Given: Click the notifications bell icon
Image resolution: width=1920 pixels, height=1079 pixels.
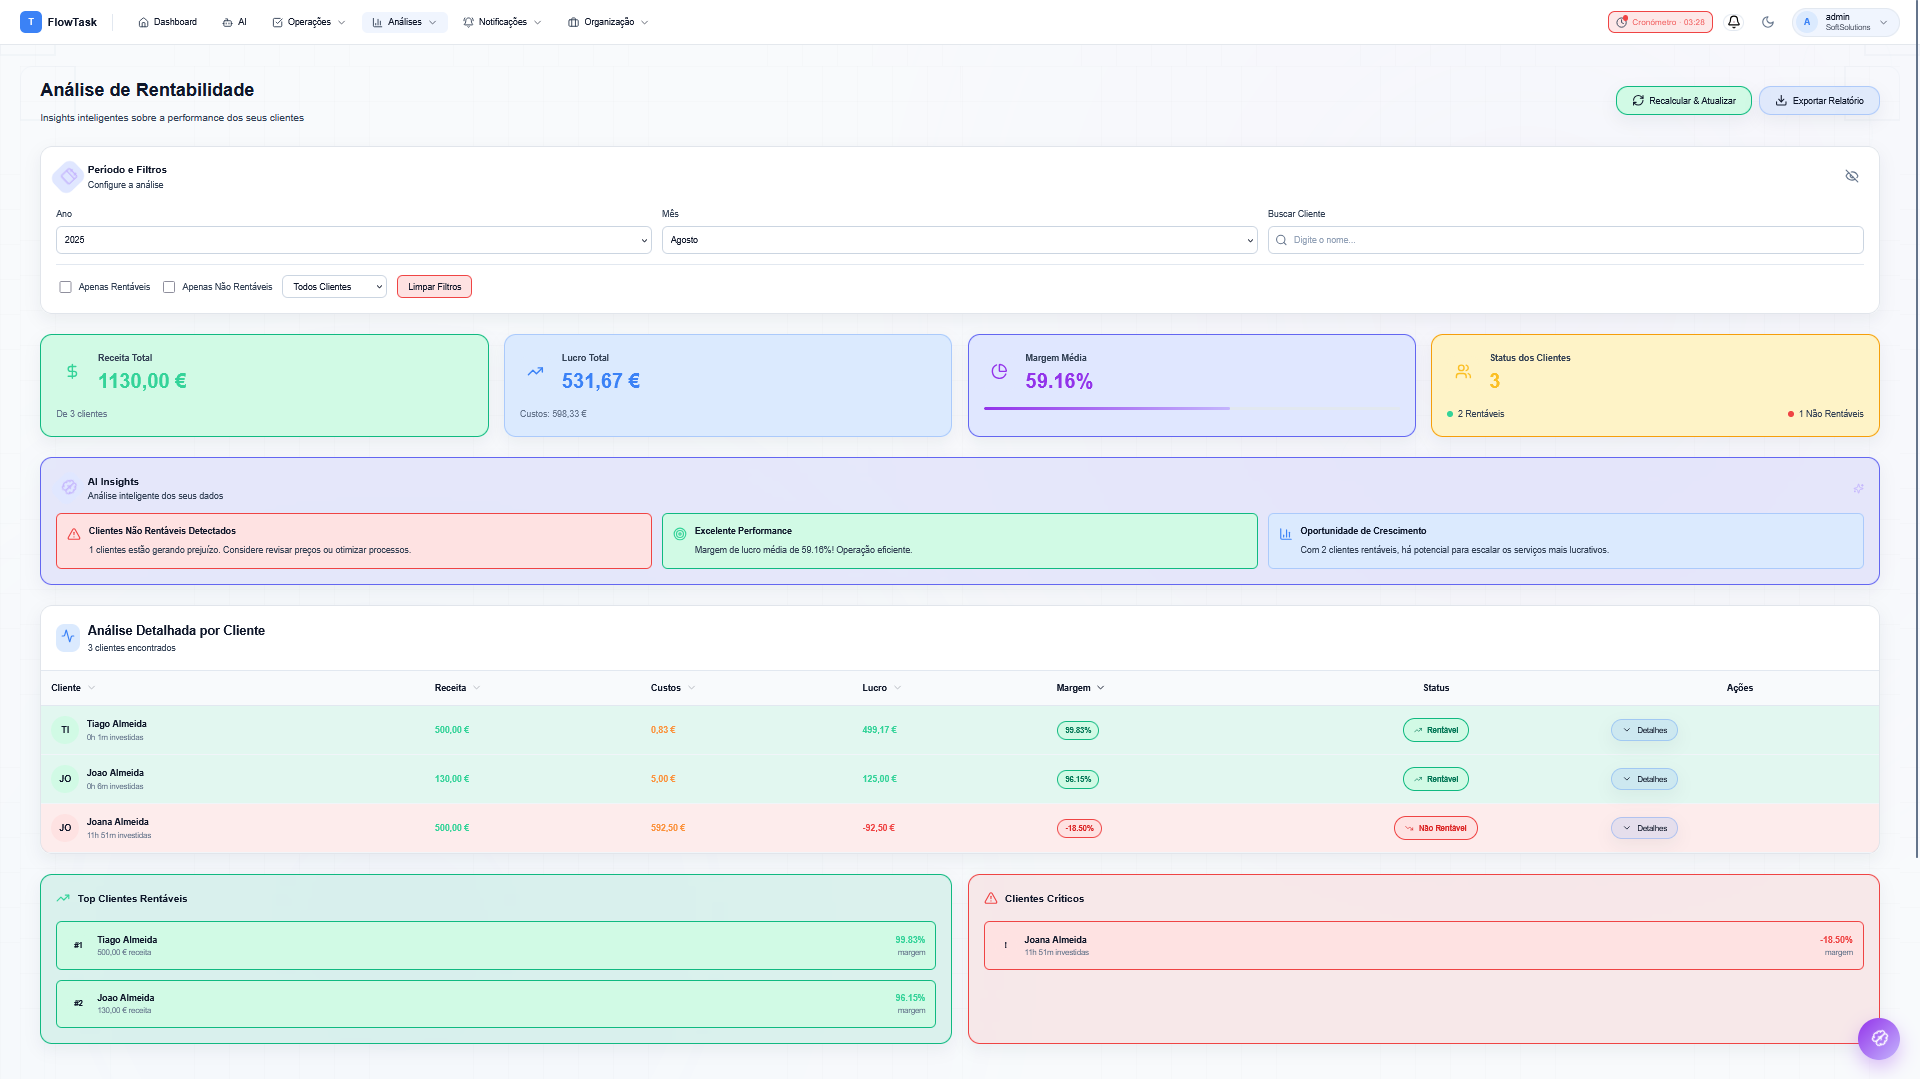Looking at the screenshot, I should (x=1734, y=22).
